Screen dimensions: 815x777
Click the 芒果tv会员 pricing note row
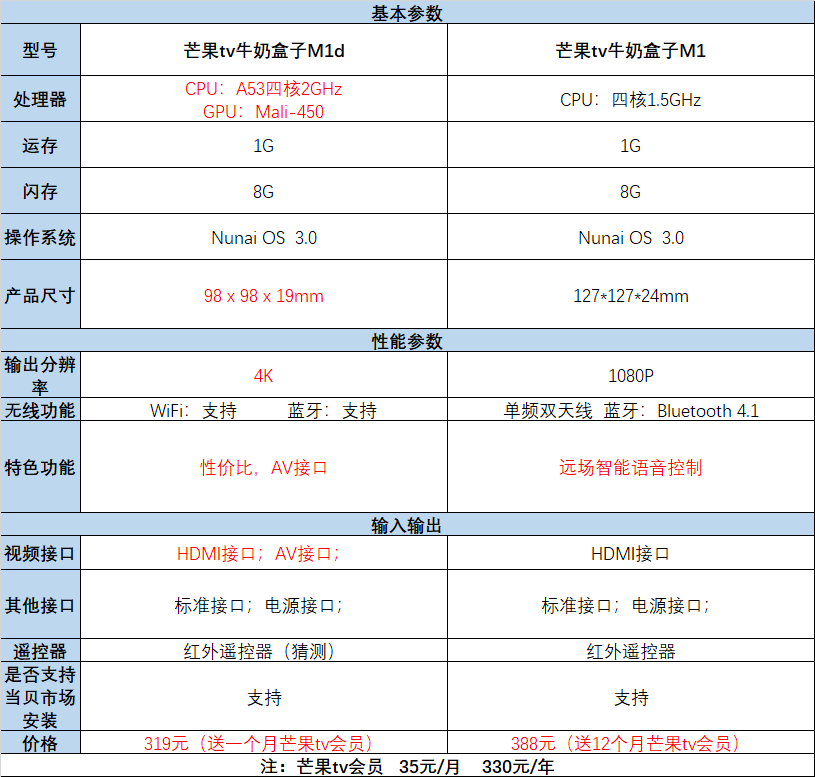[x=407, y=766]
